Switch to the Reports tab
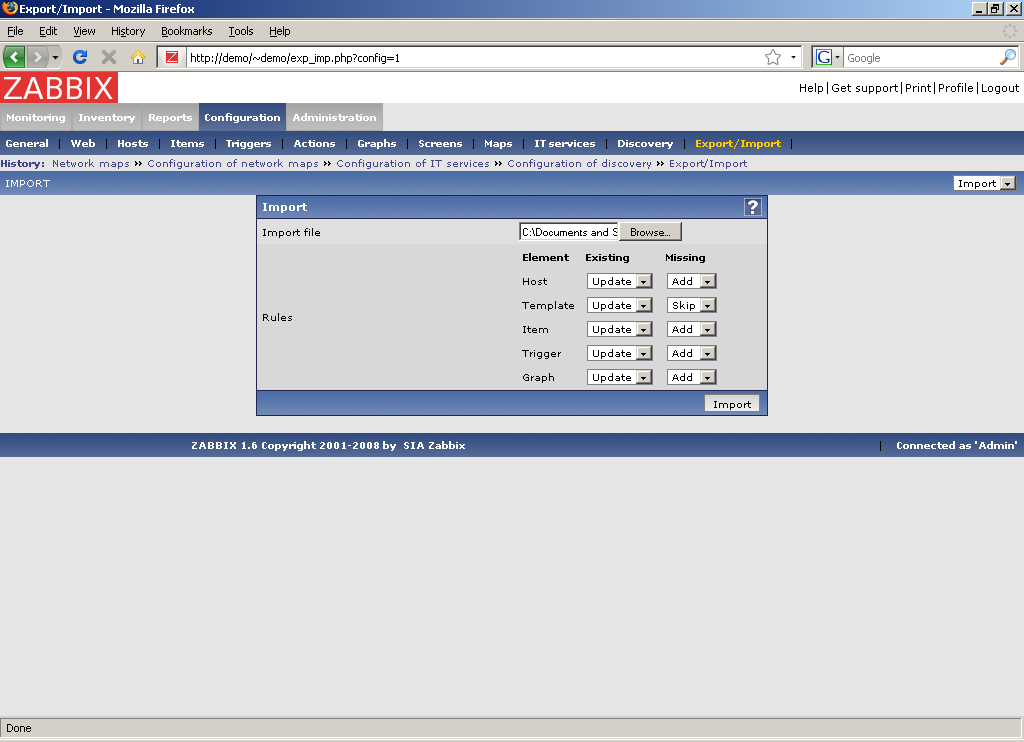 [170, 118]
